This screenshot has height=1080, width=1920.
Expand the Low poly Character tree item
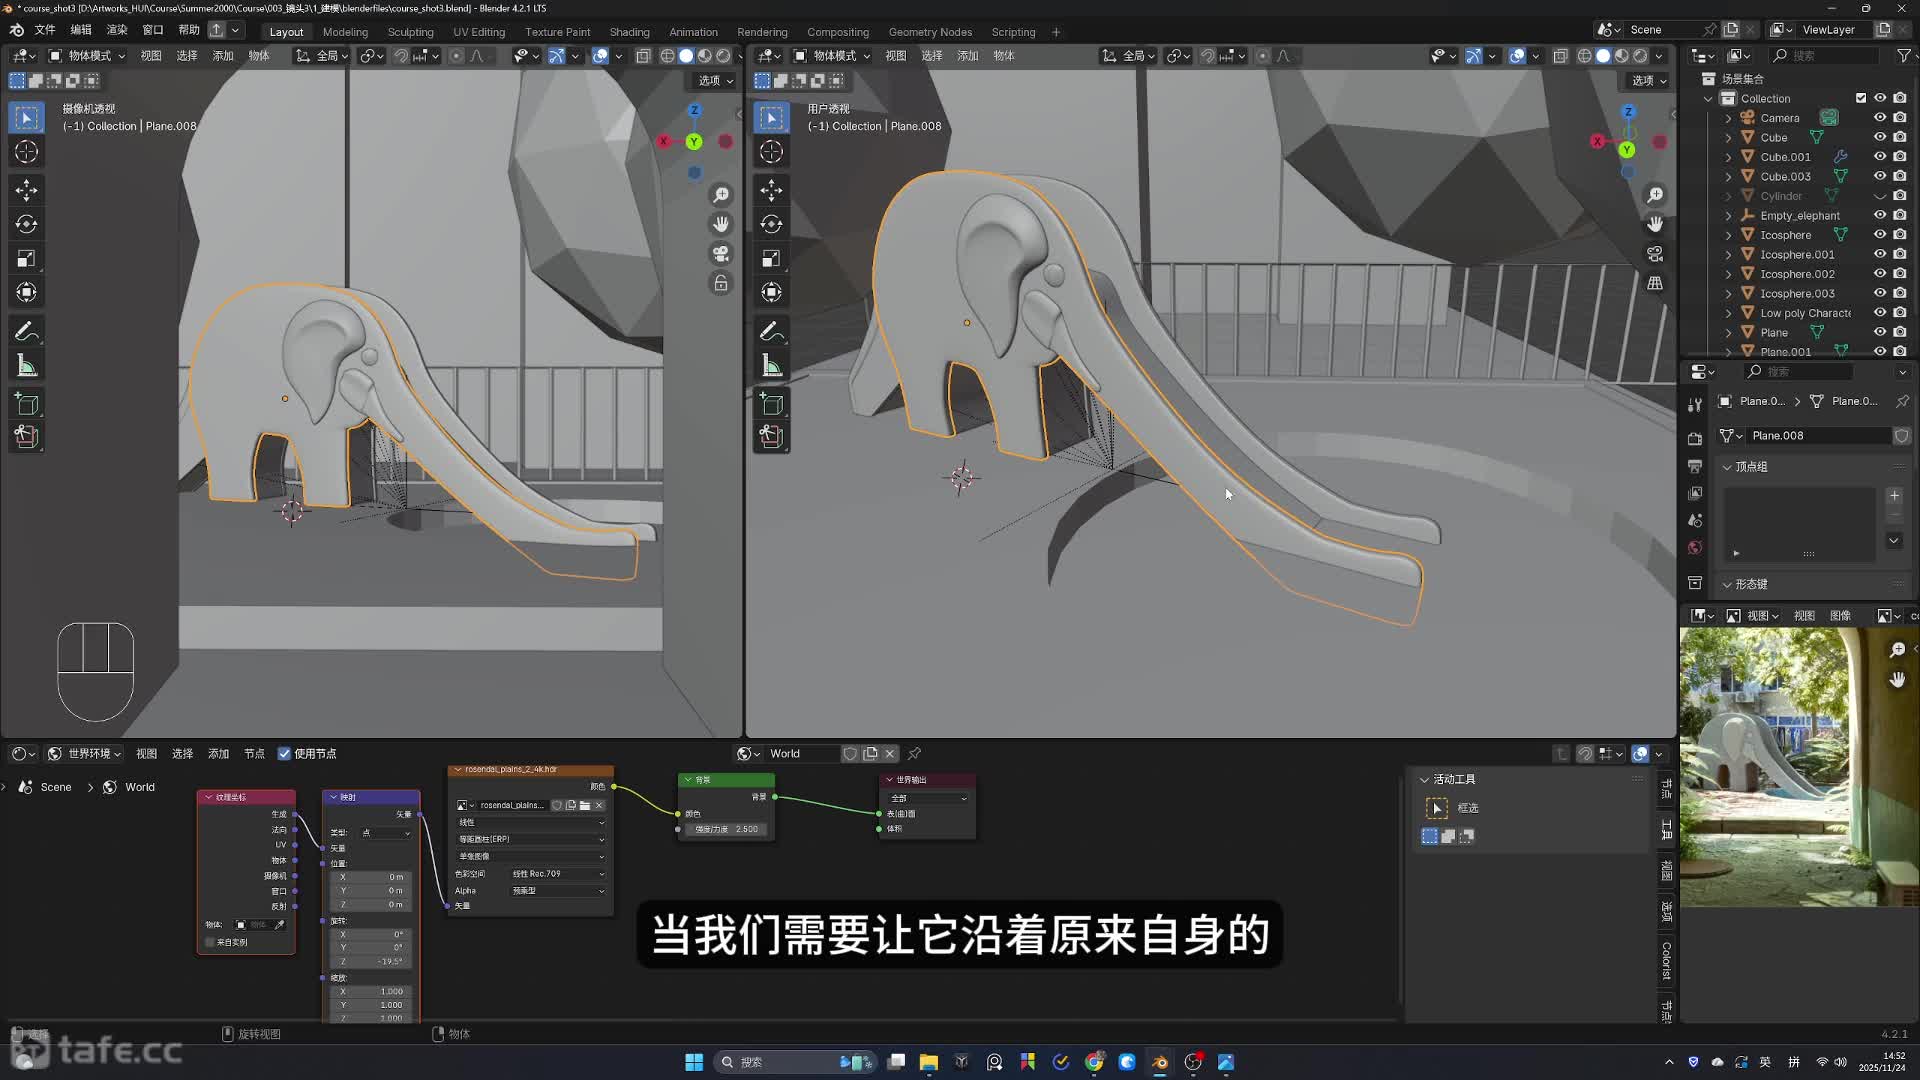tap(1728, 313)
